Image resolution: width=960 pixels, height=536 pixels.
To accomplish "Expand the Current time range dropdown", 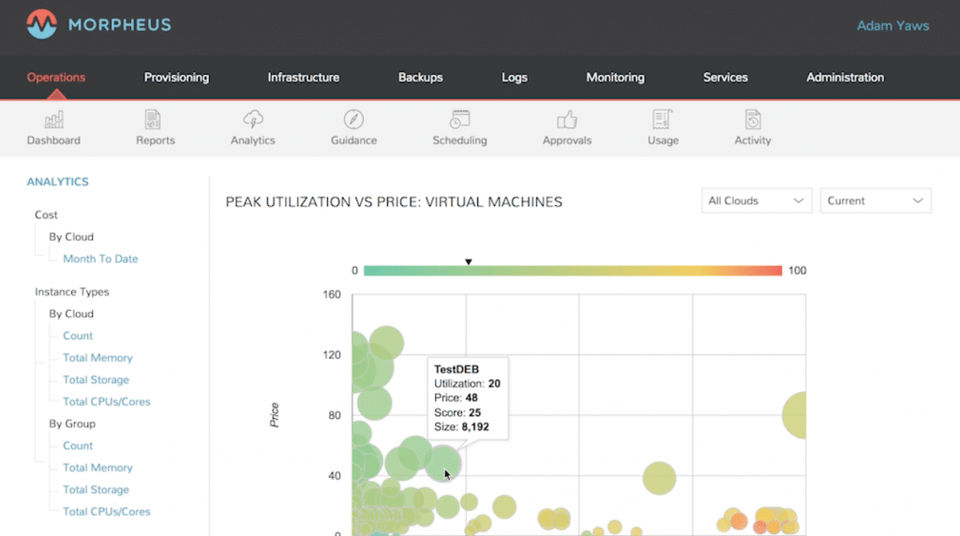I will 875,201.
